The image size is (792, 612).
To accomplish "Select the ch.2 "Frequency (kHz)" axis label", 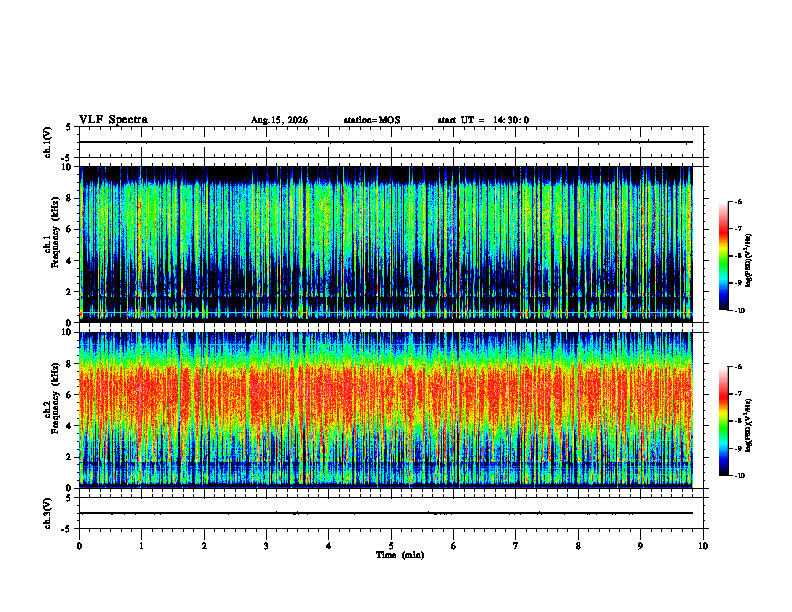I will tap(55, 398).
